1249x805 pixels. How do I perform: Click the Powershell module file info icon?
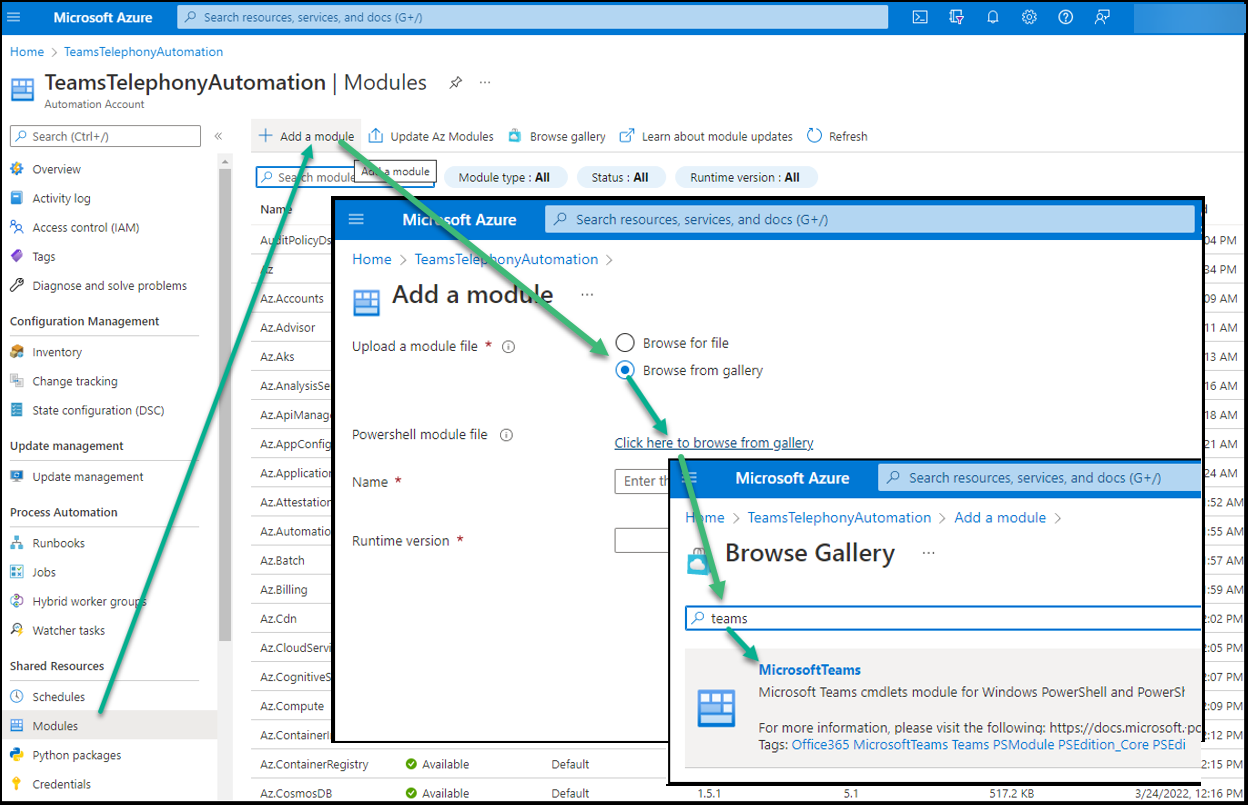click(506, 435)
